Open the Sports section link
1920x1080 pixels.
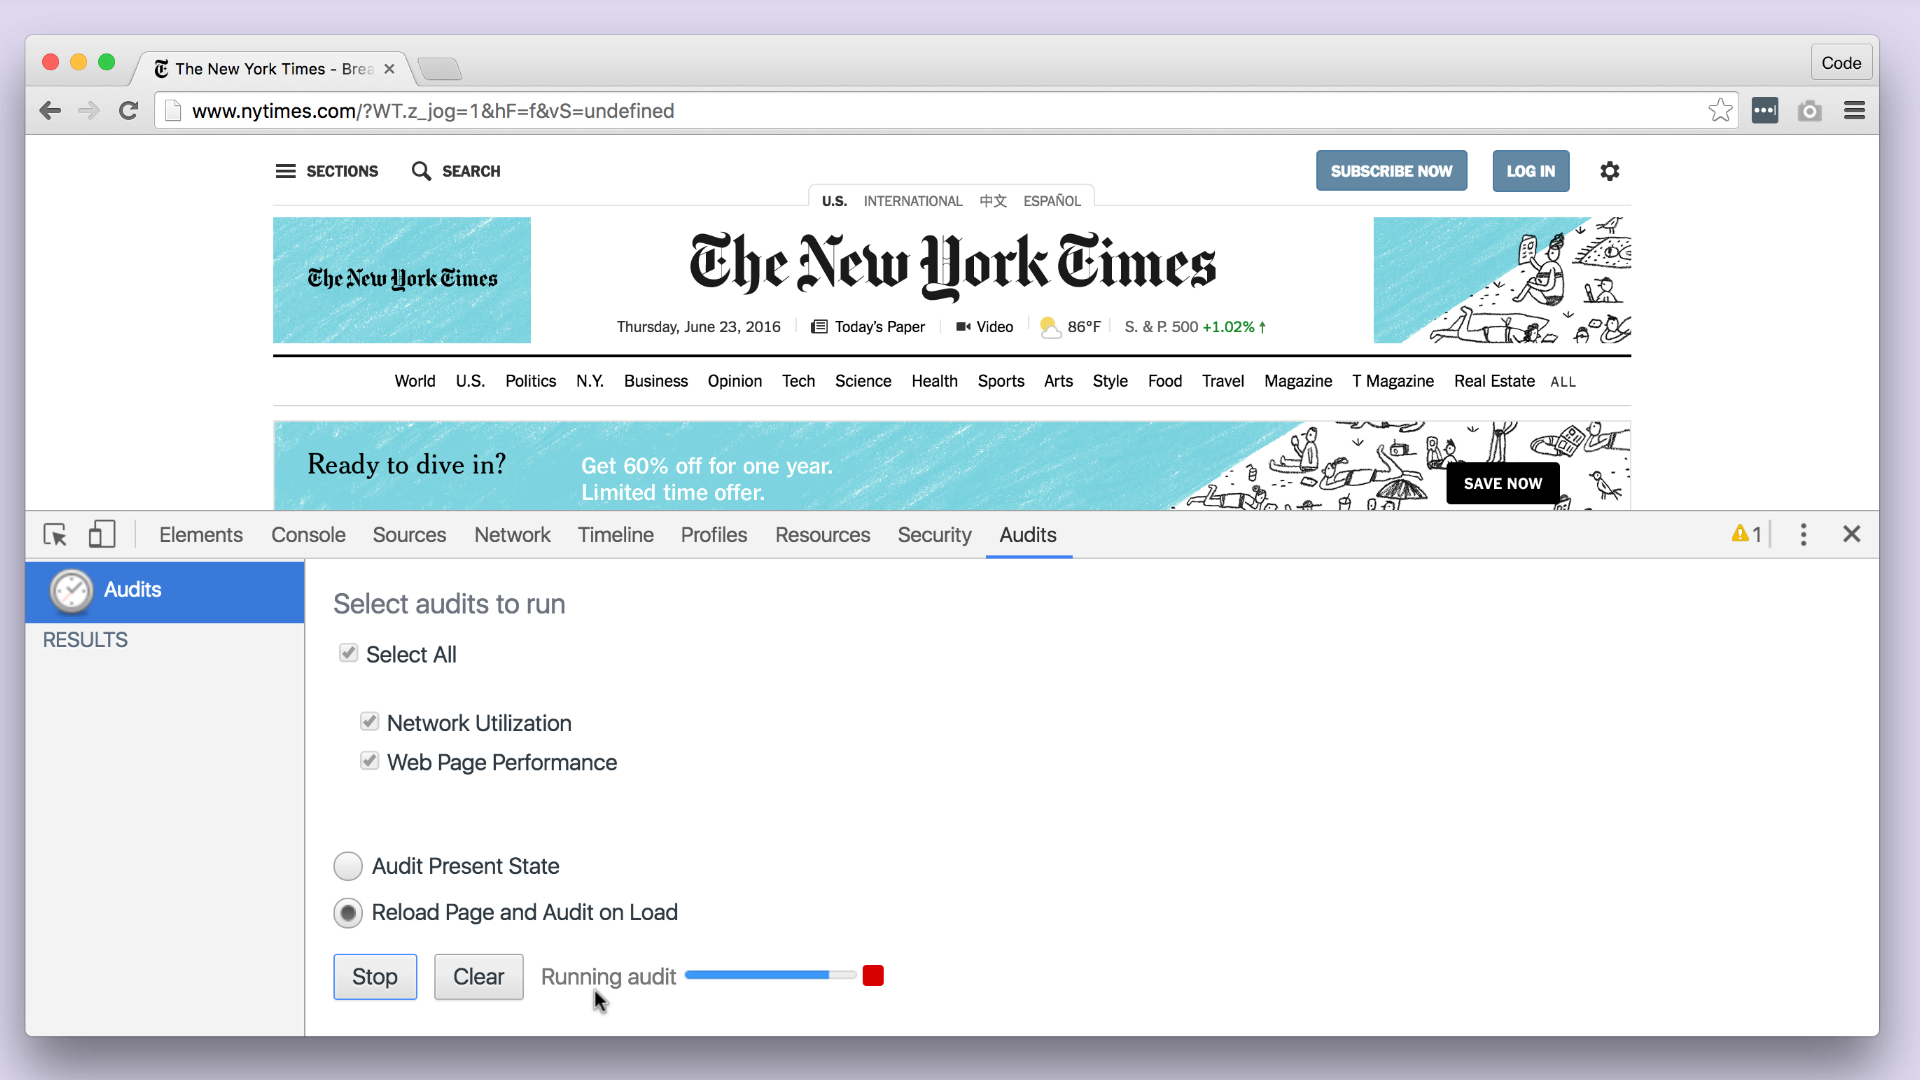pos(1001,381)
